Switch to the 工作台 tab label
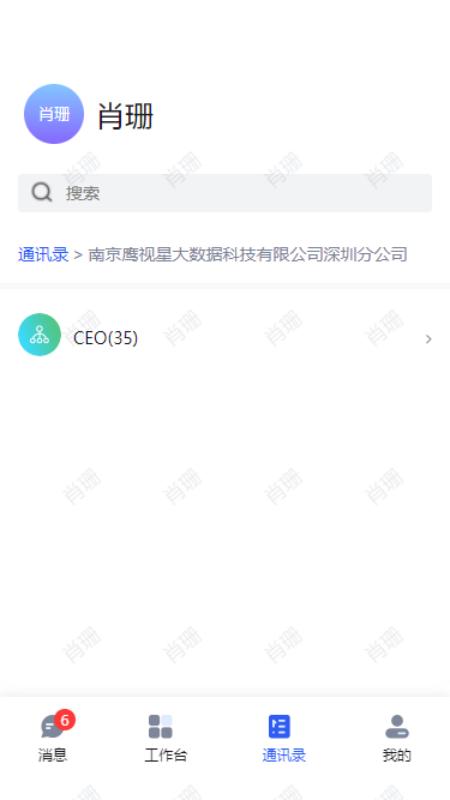450x800 pixels. (165, 755)
